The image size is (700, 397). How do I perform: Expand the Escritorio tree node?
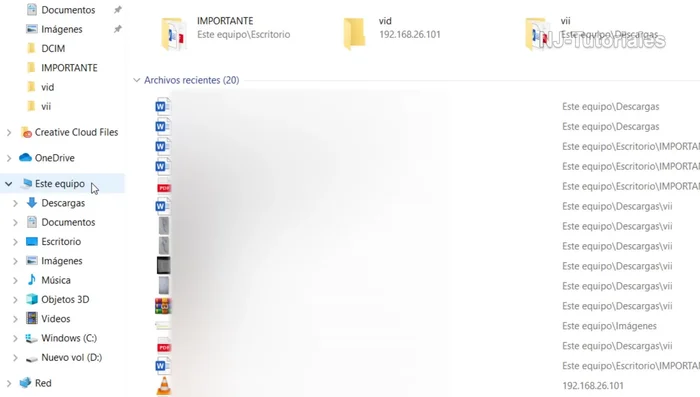coord(15,242)
